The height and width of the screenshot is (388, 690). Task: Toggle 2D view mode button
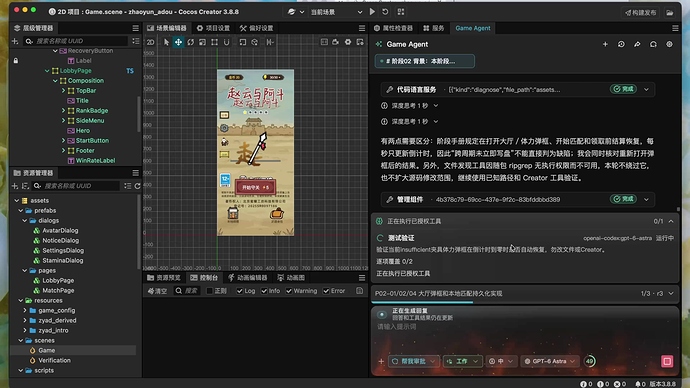[x=150, y=42]
